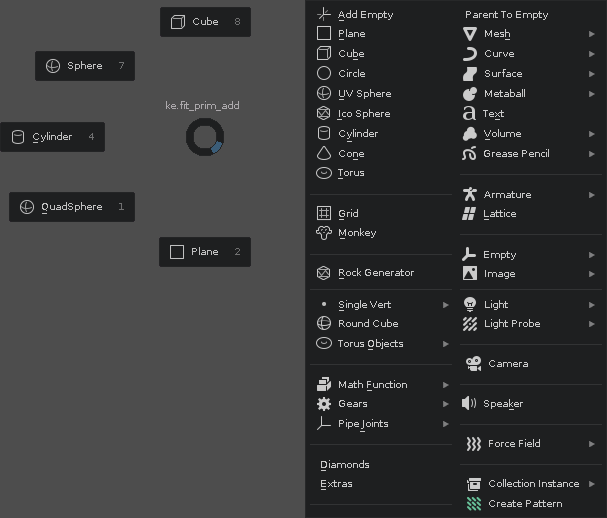Click the pie menu center ring
The height and width of the screenshot is (518, 607).
[205, 137]
